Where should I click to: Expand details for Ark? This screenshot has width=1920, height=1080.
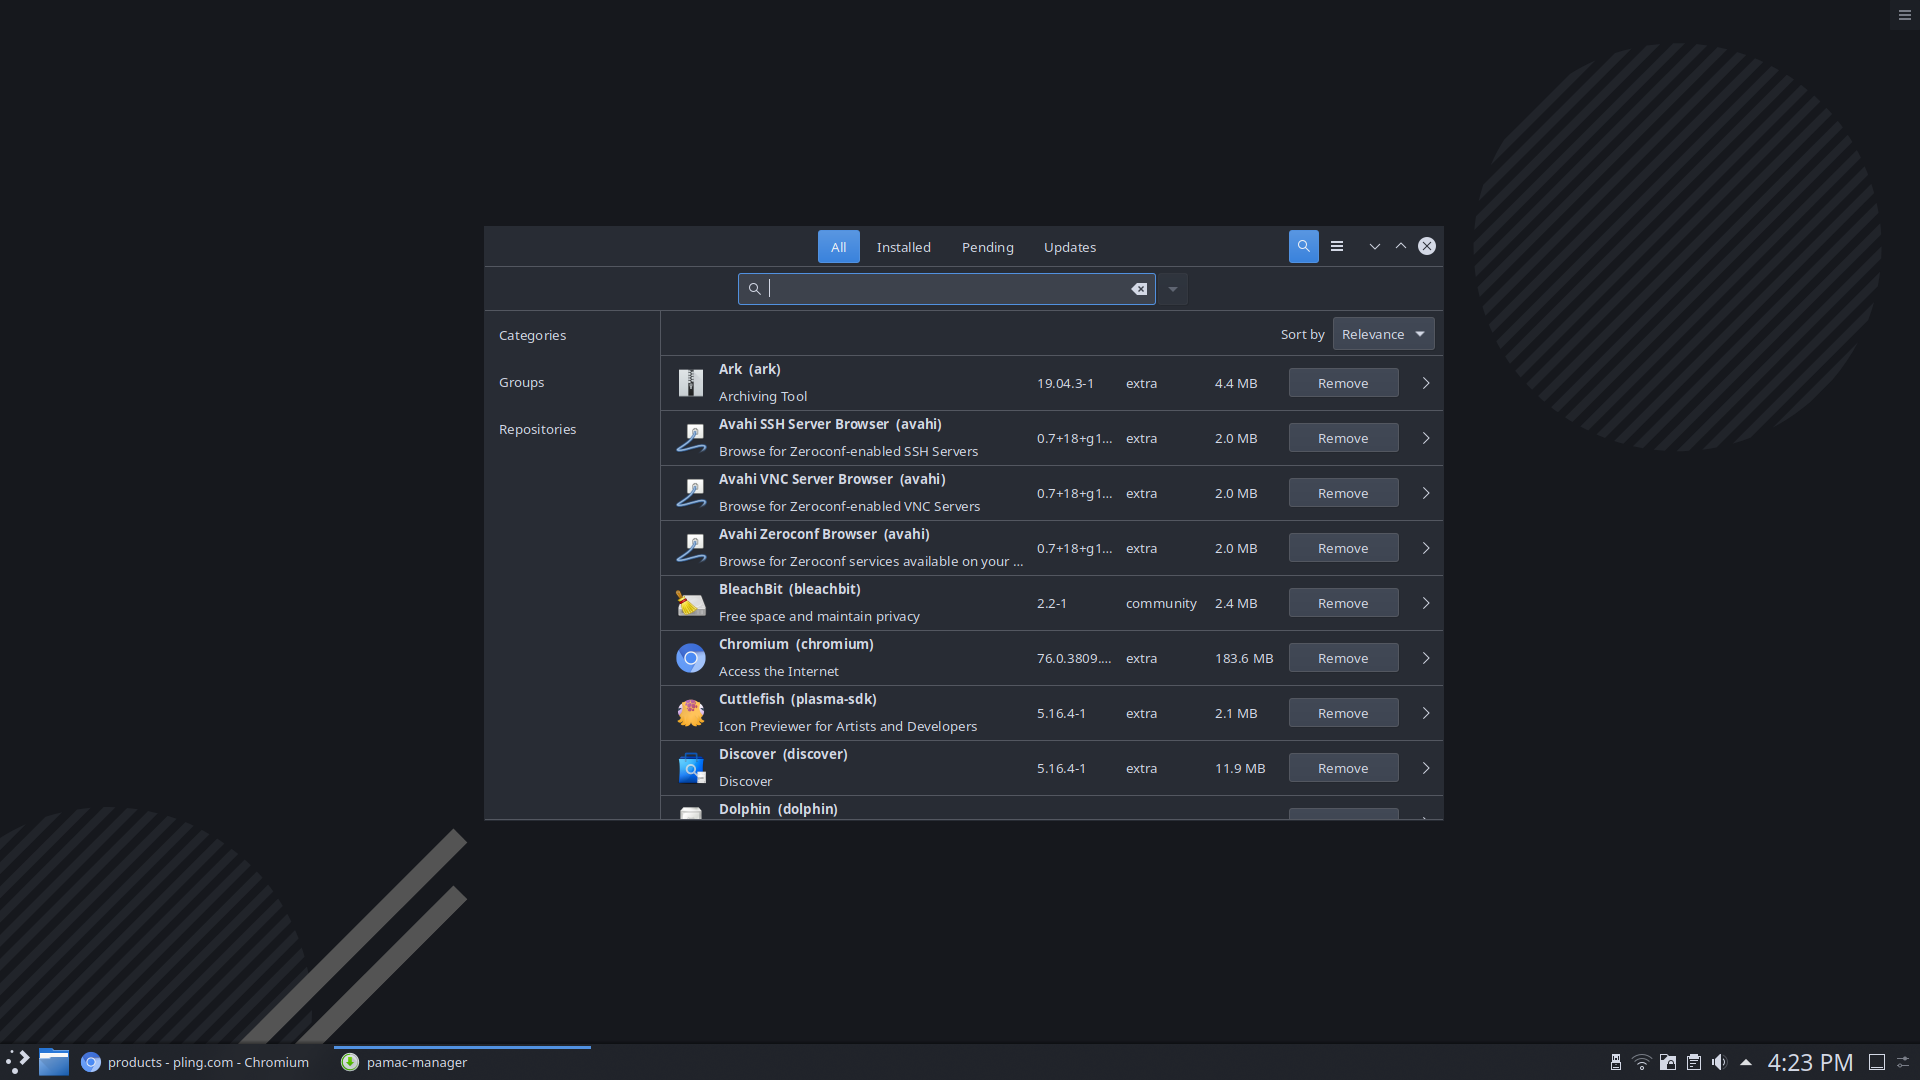[x=1426, y=383]
